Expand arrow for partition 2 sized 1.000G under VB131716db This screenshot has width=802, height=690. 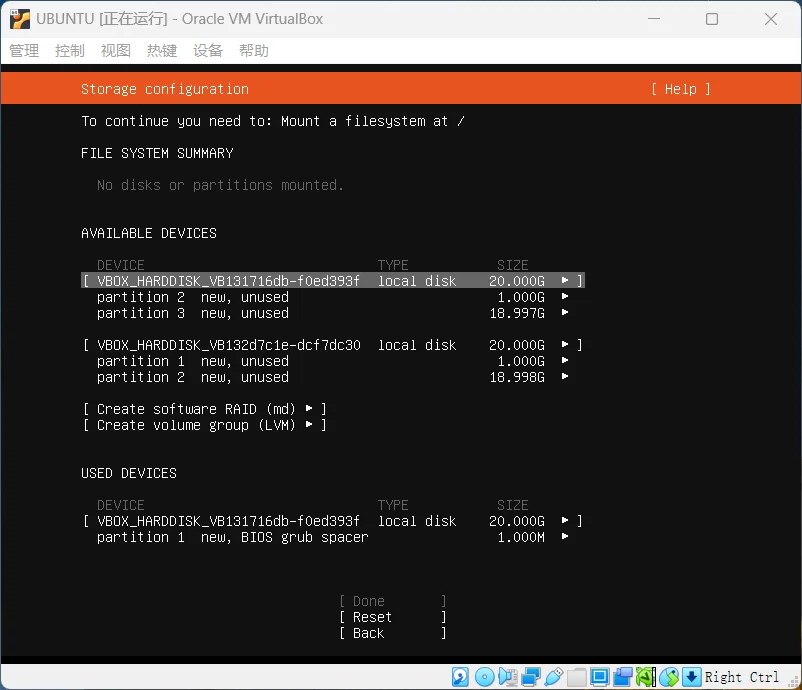(x=565, y=296)
